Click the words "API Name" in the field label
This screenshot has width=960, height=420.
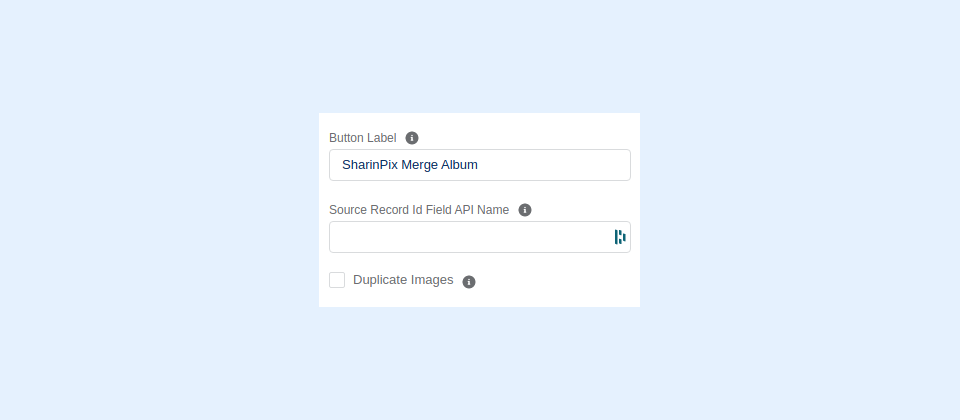(x=483, y=210)
